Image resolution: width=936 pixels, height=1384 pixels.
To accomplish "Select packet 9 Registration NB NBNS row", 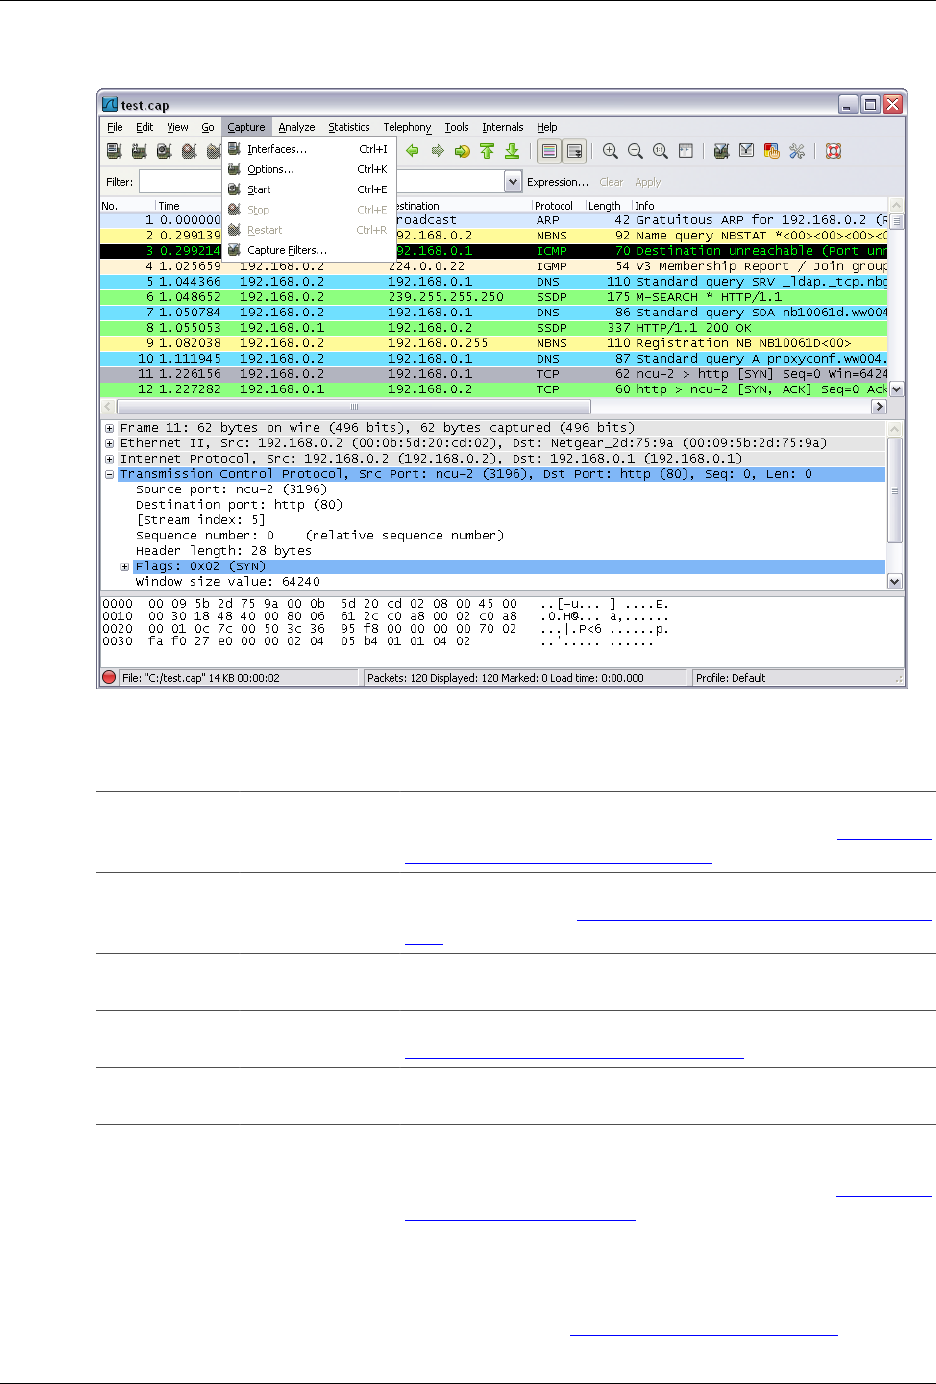I will [x=494, y=343].
